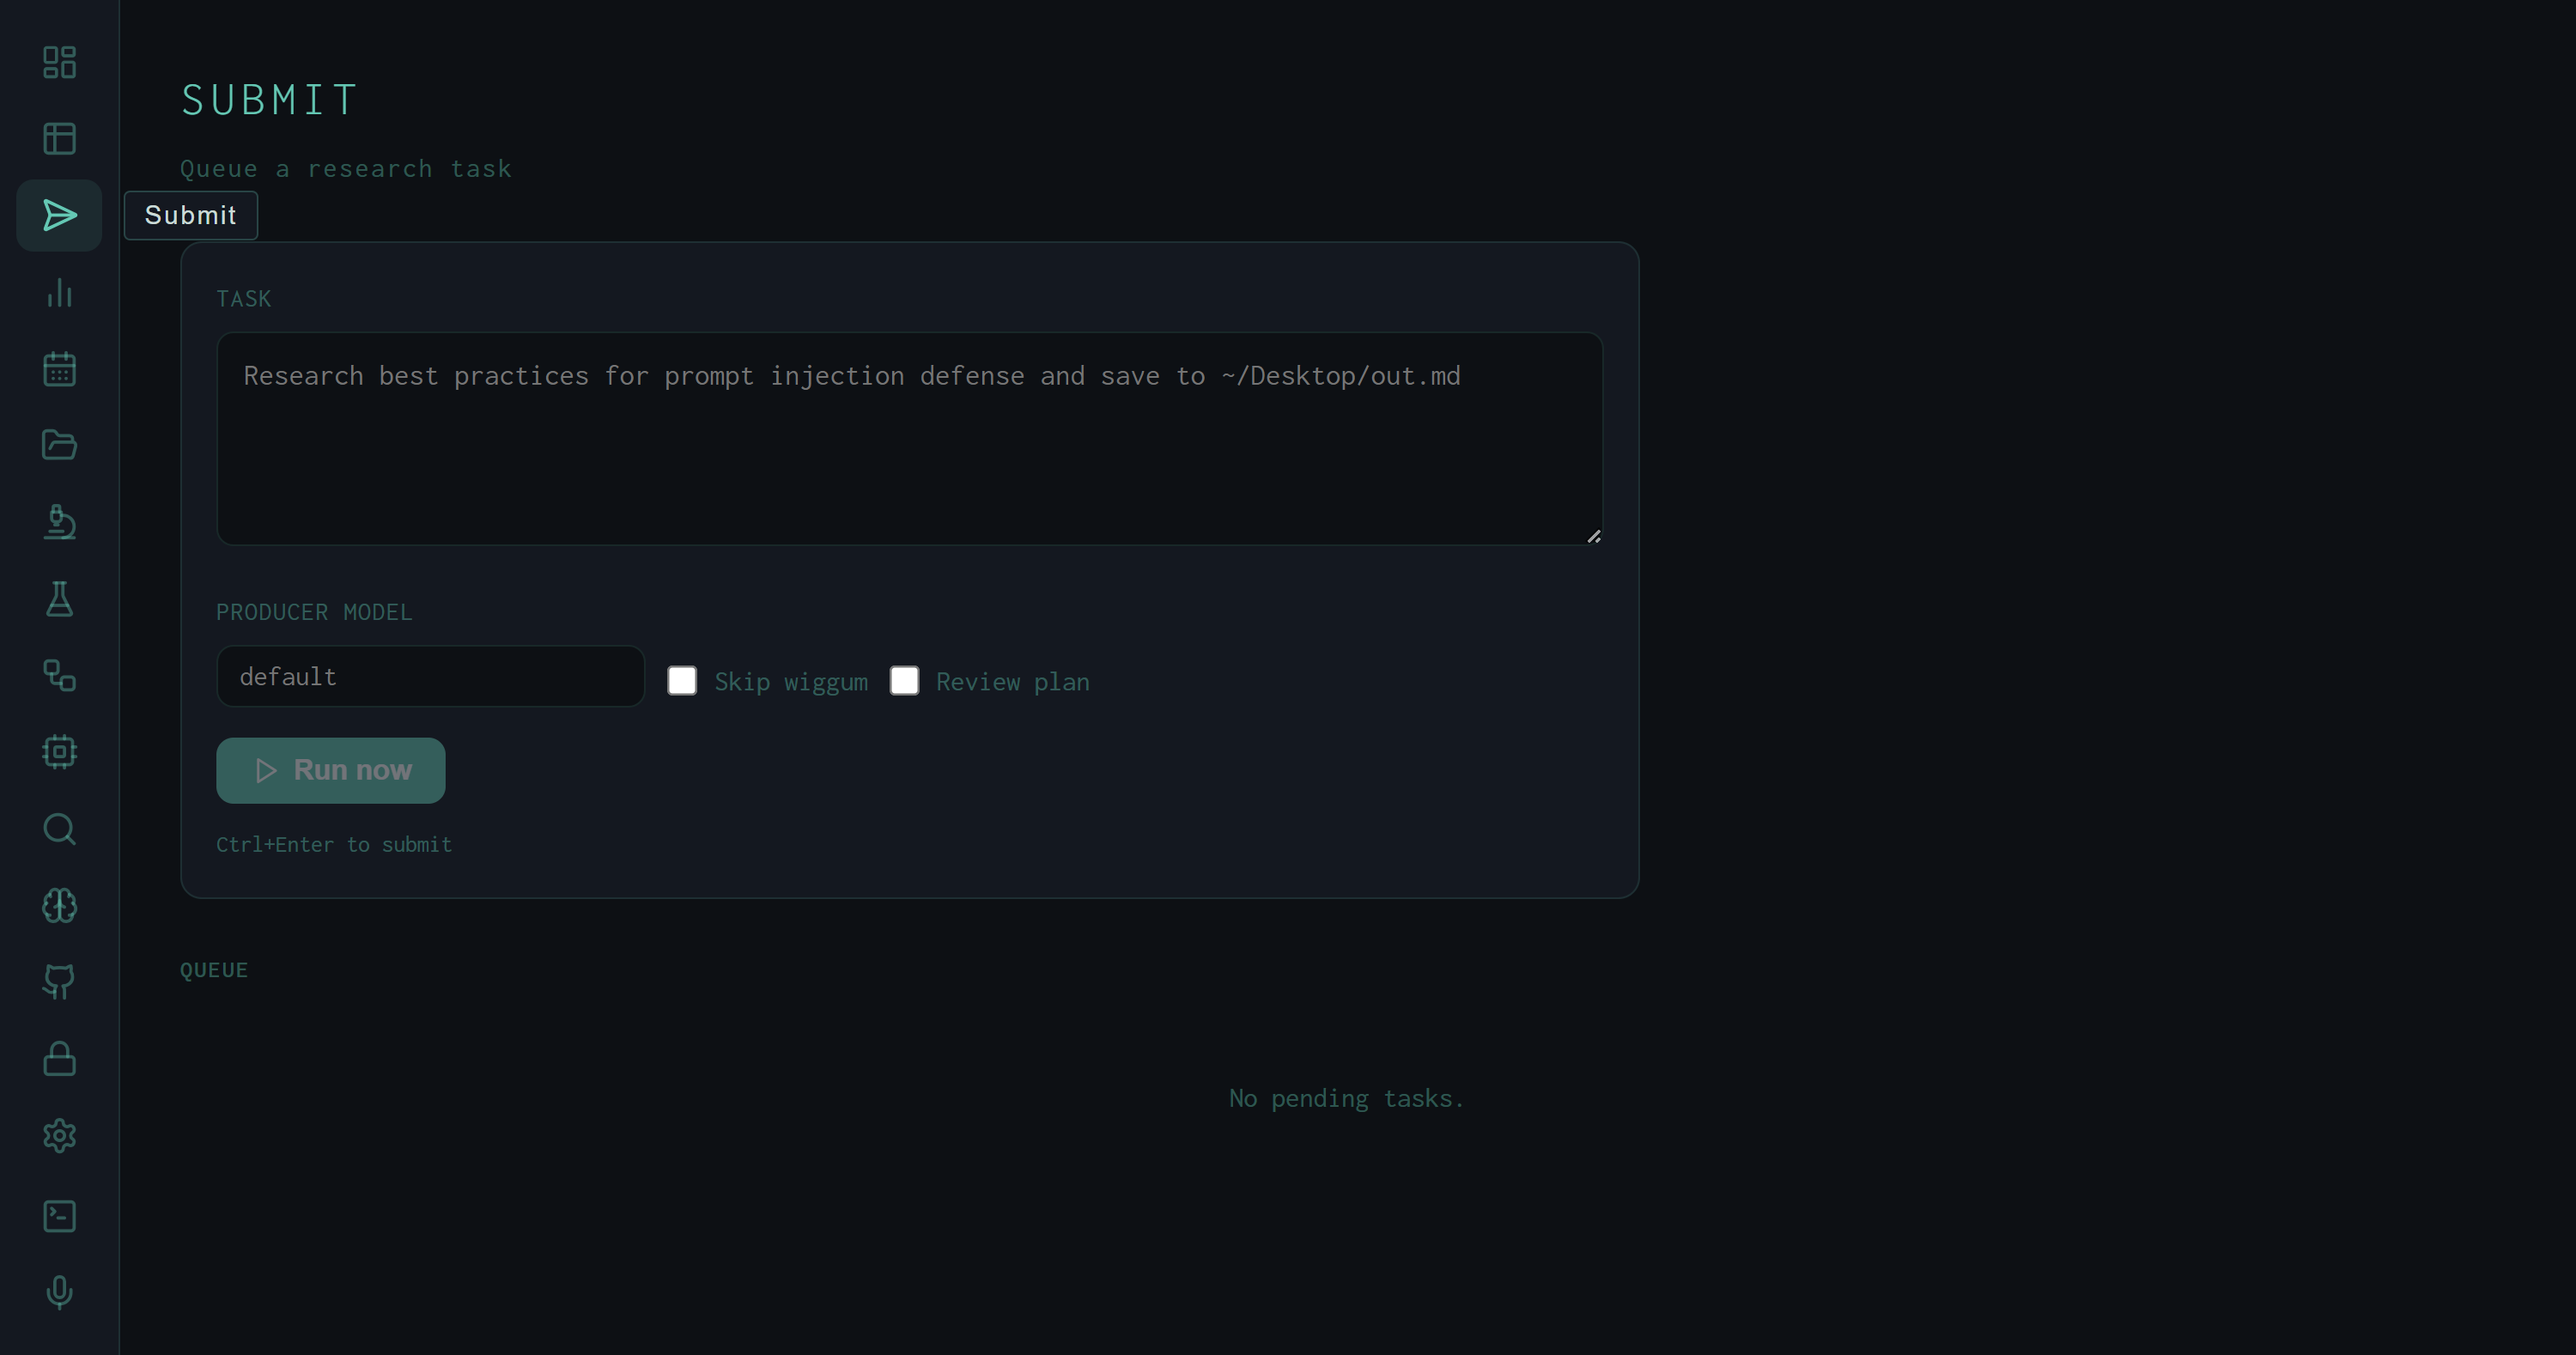Click the TASK field label

244,299
